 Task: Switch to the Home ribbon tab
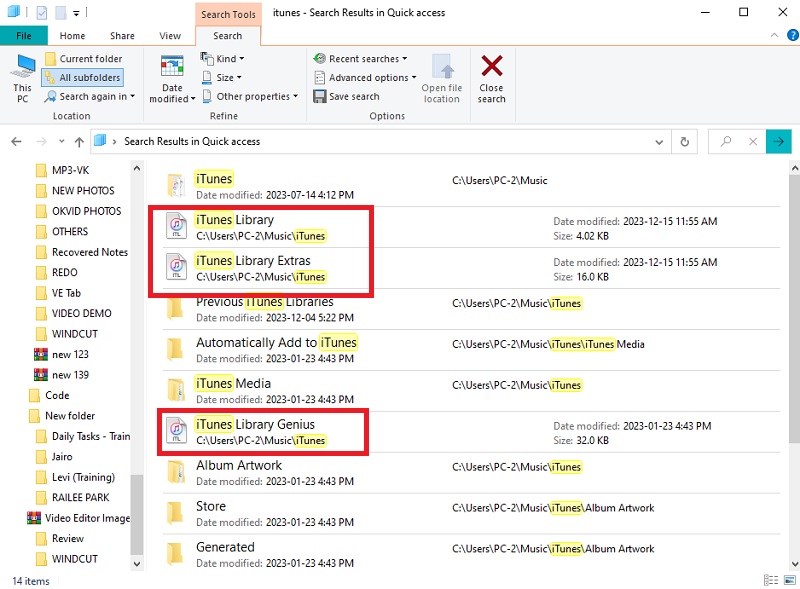[x=72, y=36]
